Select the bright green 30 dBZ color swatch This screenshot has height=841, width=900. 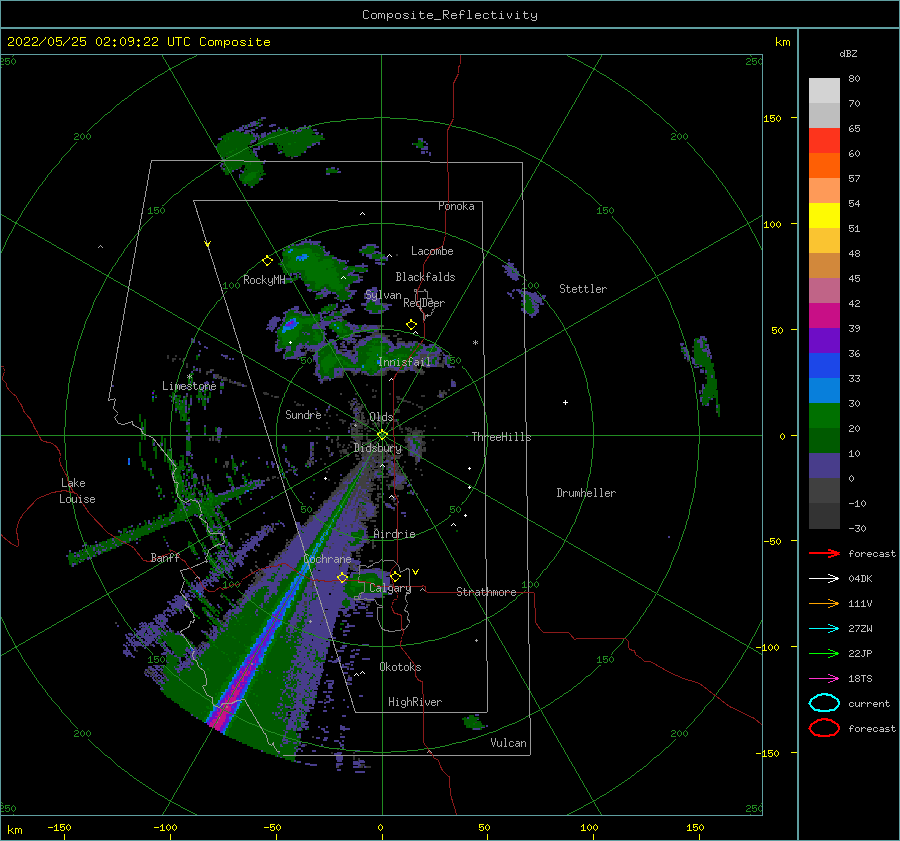pyautogui.click(x=824, y=415)
